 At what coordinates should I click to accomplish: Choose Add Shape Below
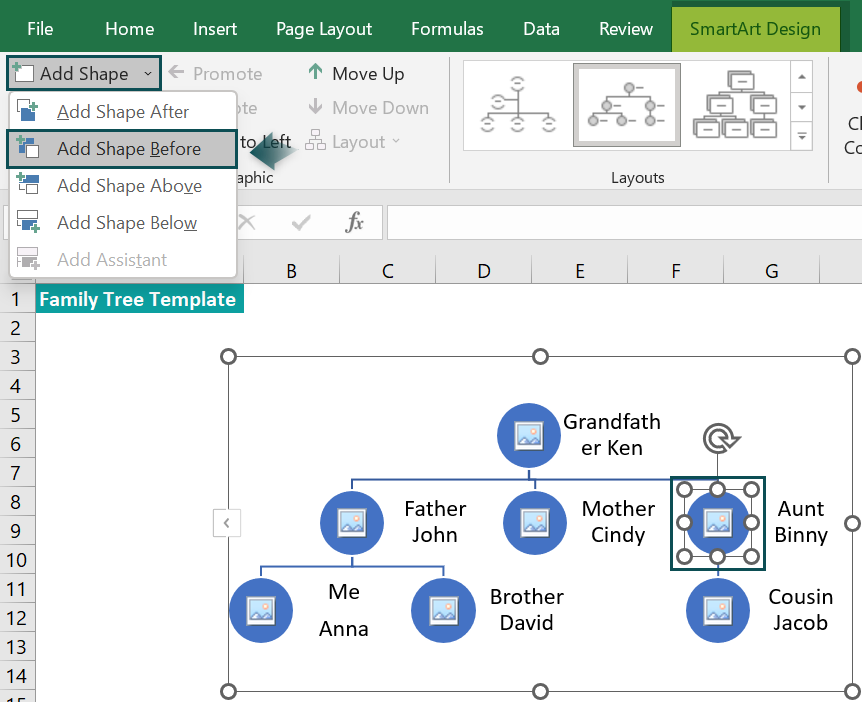[x=123, y=223]
